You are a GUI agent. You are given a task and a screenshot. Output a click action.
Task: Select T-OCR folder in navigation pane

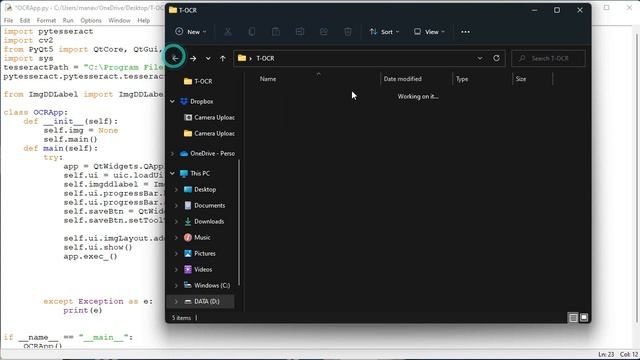[203, 81]
